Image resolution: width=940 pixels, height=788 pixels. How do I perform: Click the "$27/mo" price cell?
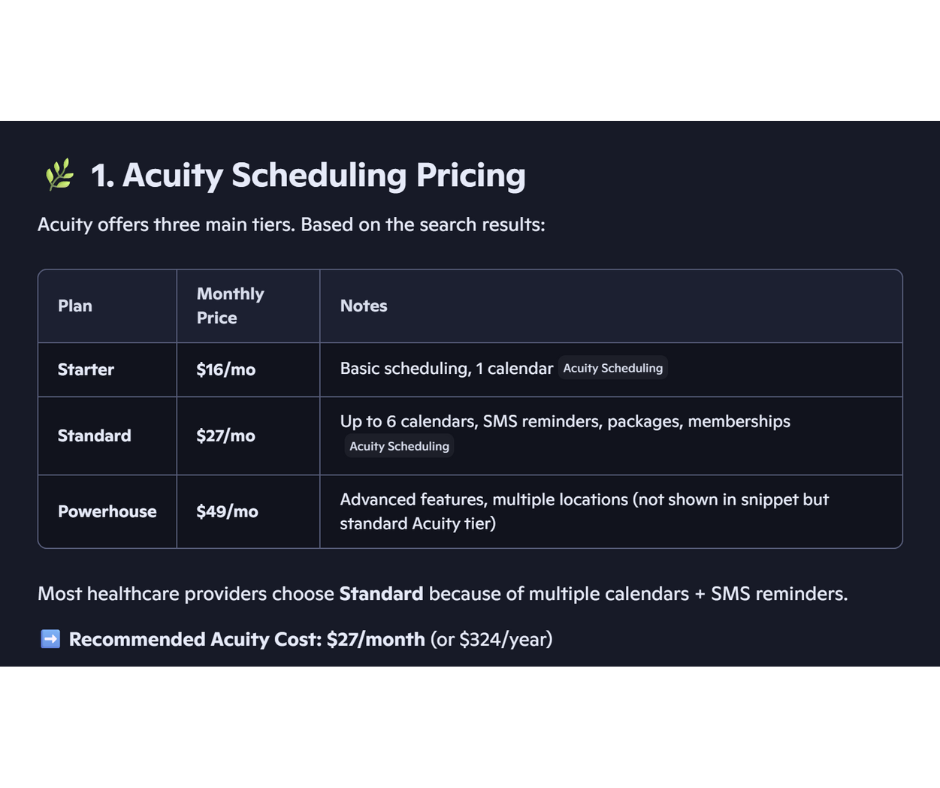click(x=226, y=436)
